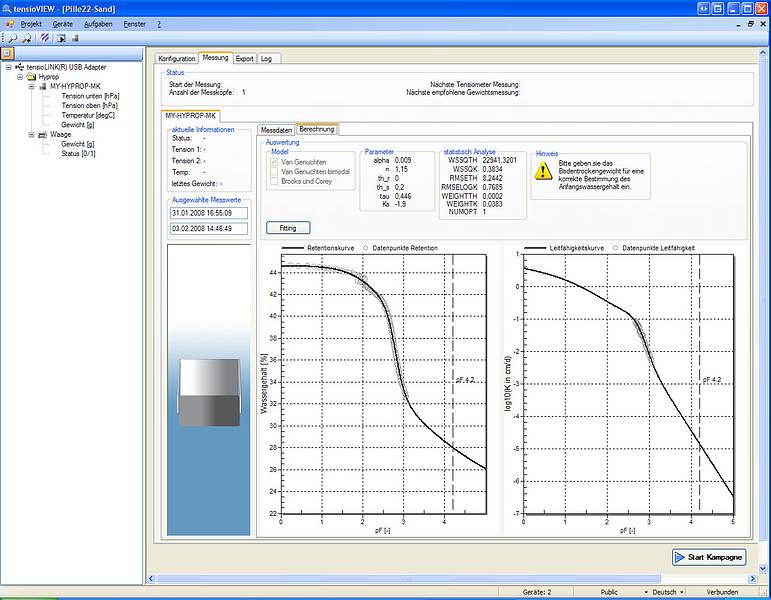The image size is (771, 600).
Task: Click the Hyprop folder icon in the tree
Action: (31, 77)
